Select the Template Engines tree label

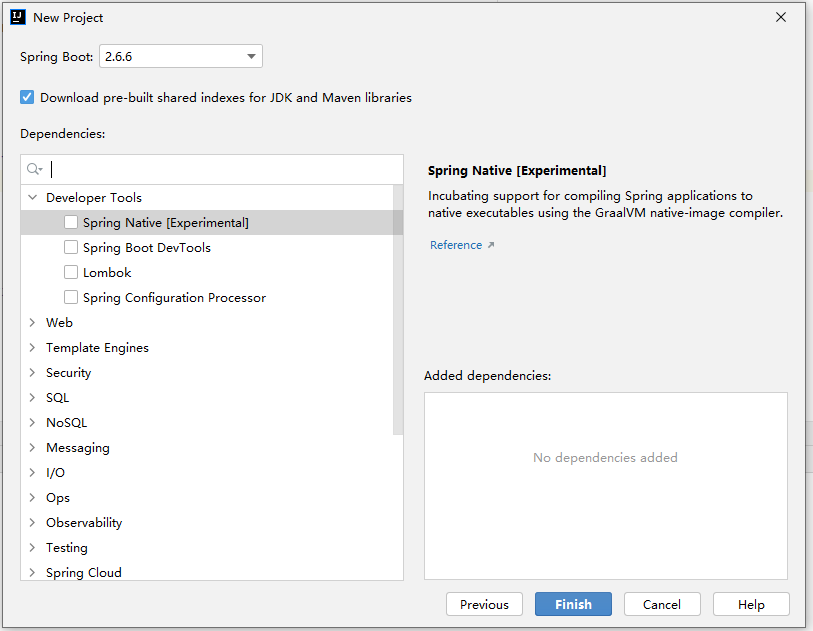point(97,348)
